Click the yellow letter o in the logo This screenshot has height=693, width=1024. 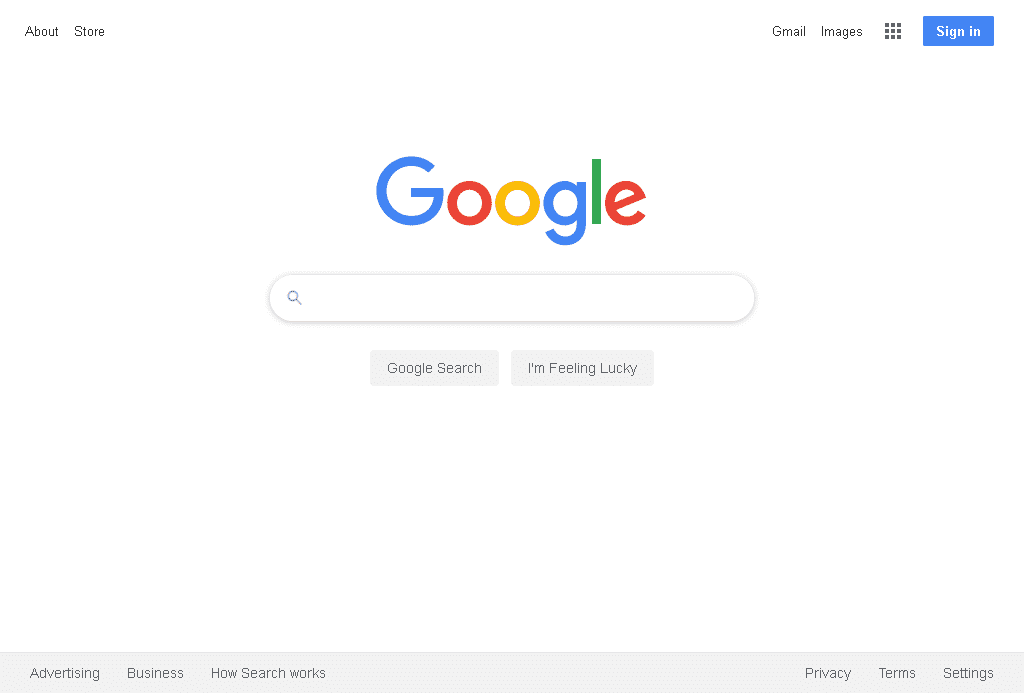coord(517,202)
